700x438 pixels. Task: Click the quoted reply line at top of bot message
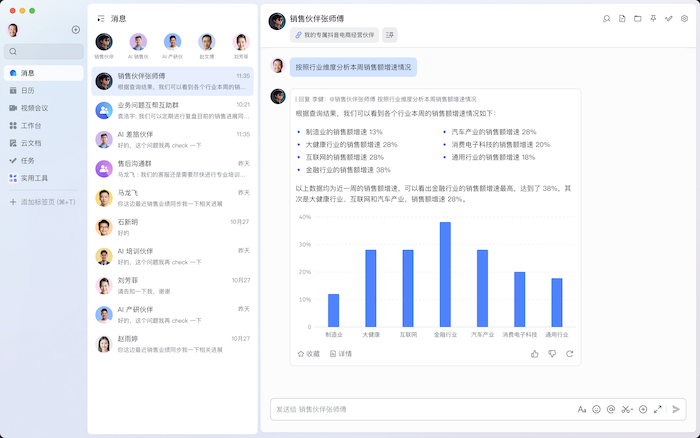tap(386, 99)
